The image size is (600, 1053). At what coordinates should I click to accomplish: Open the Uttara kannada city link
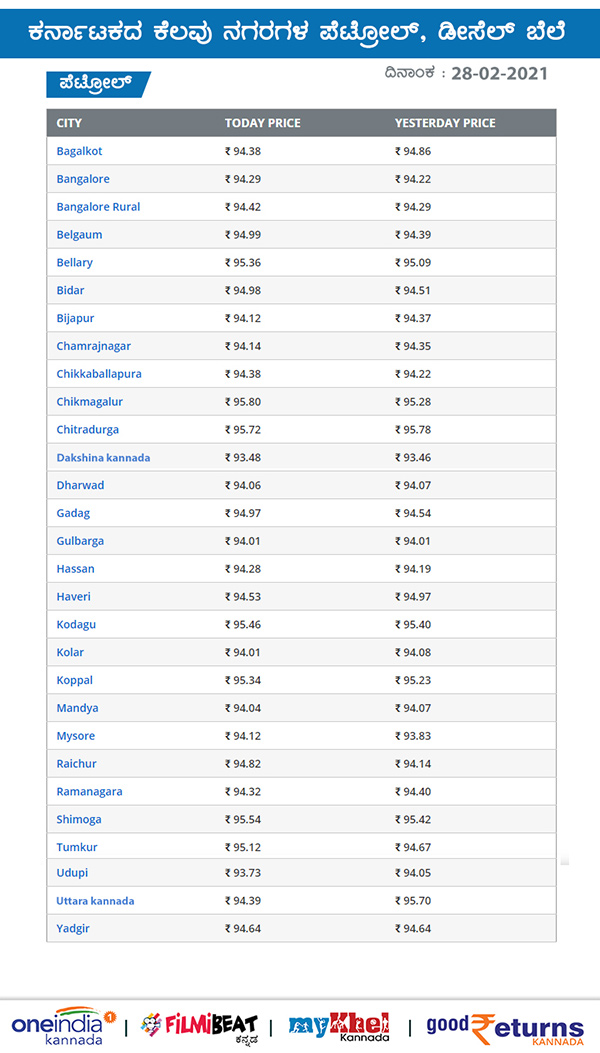click(x=95, y=901)
